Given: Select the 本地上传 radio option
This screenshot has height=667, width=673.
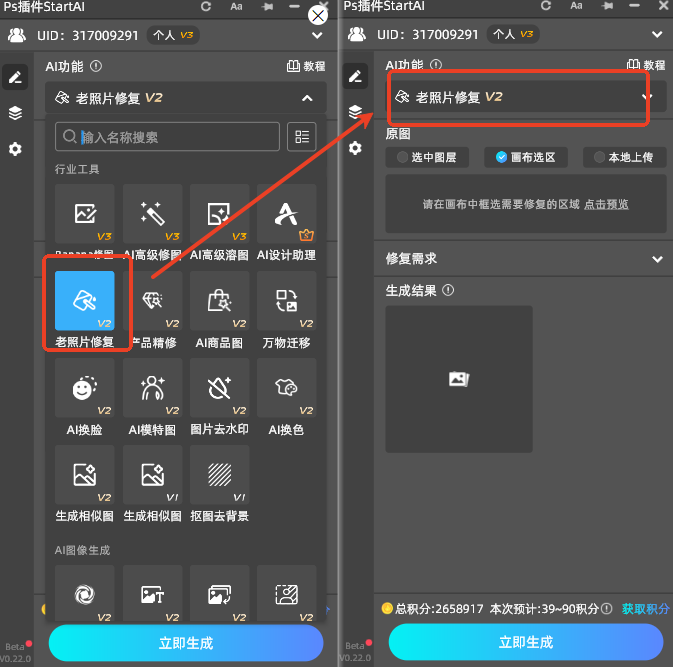Looking at the screenshot, I should click(624, 158).
